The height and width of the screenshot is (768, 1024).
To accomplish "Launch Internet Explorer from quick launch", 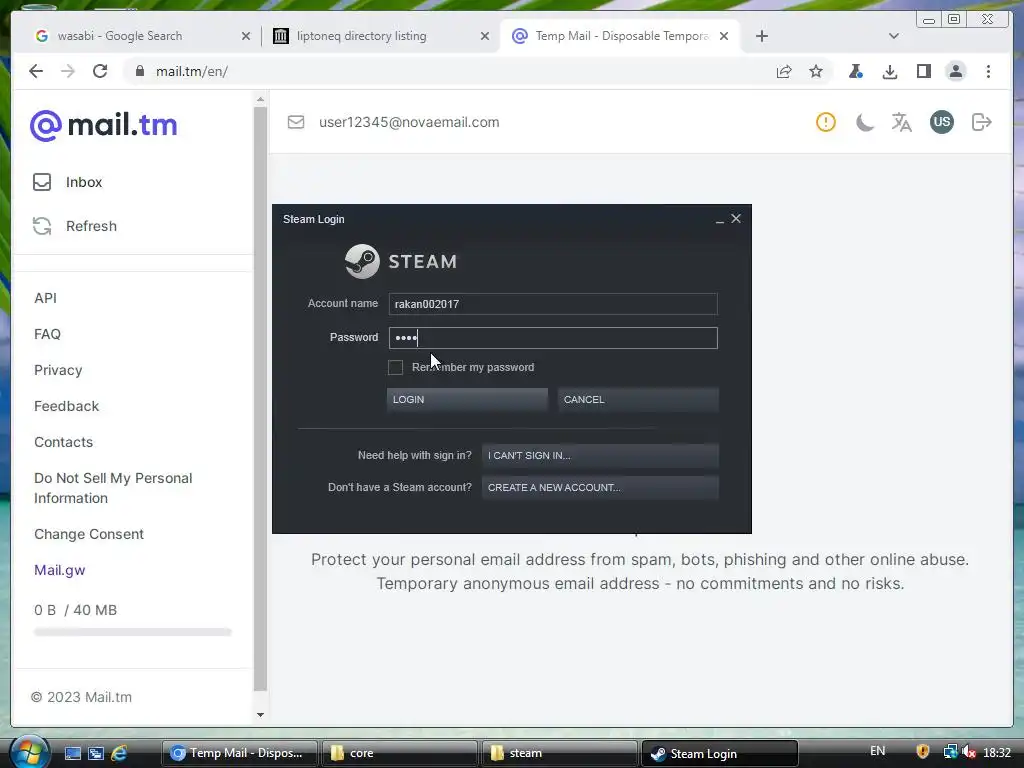I will 119,753.
